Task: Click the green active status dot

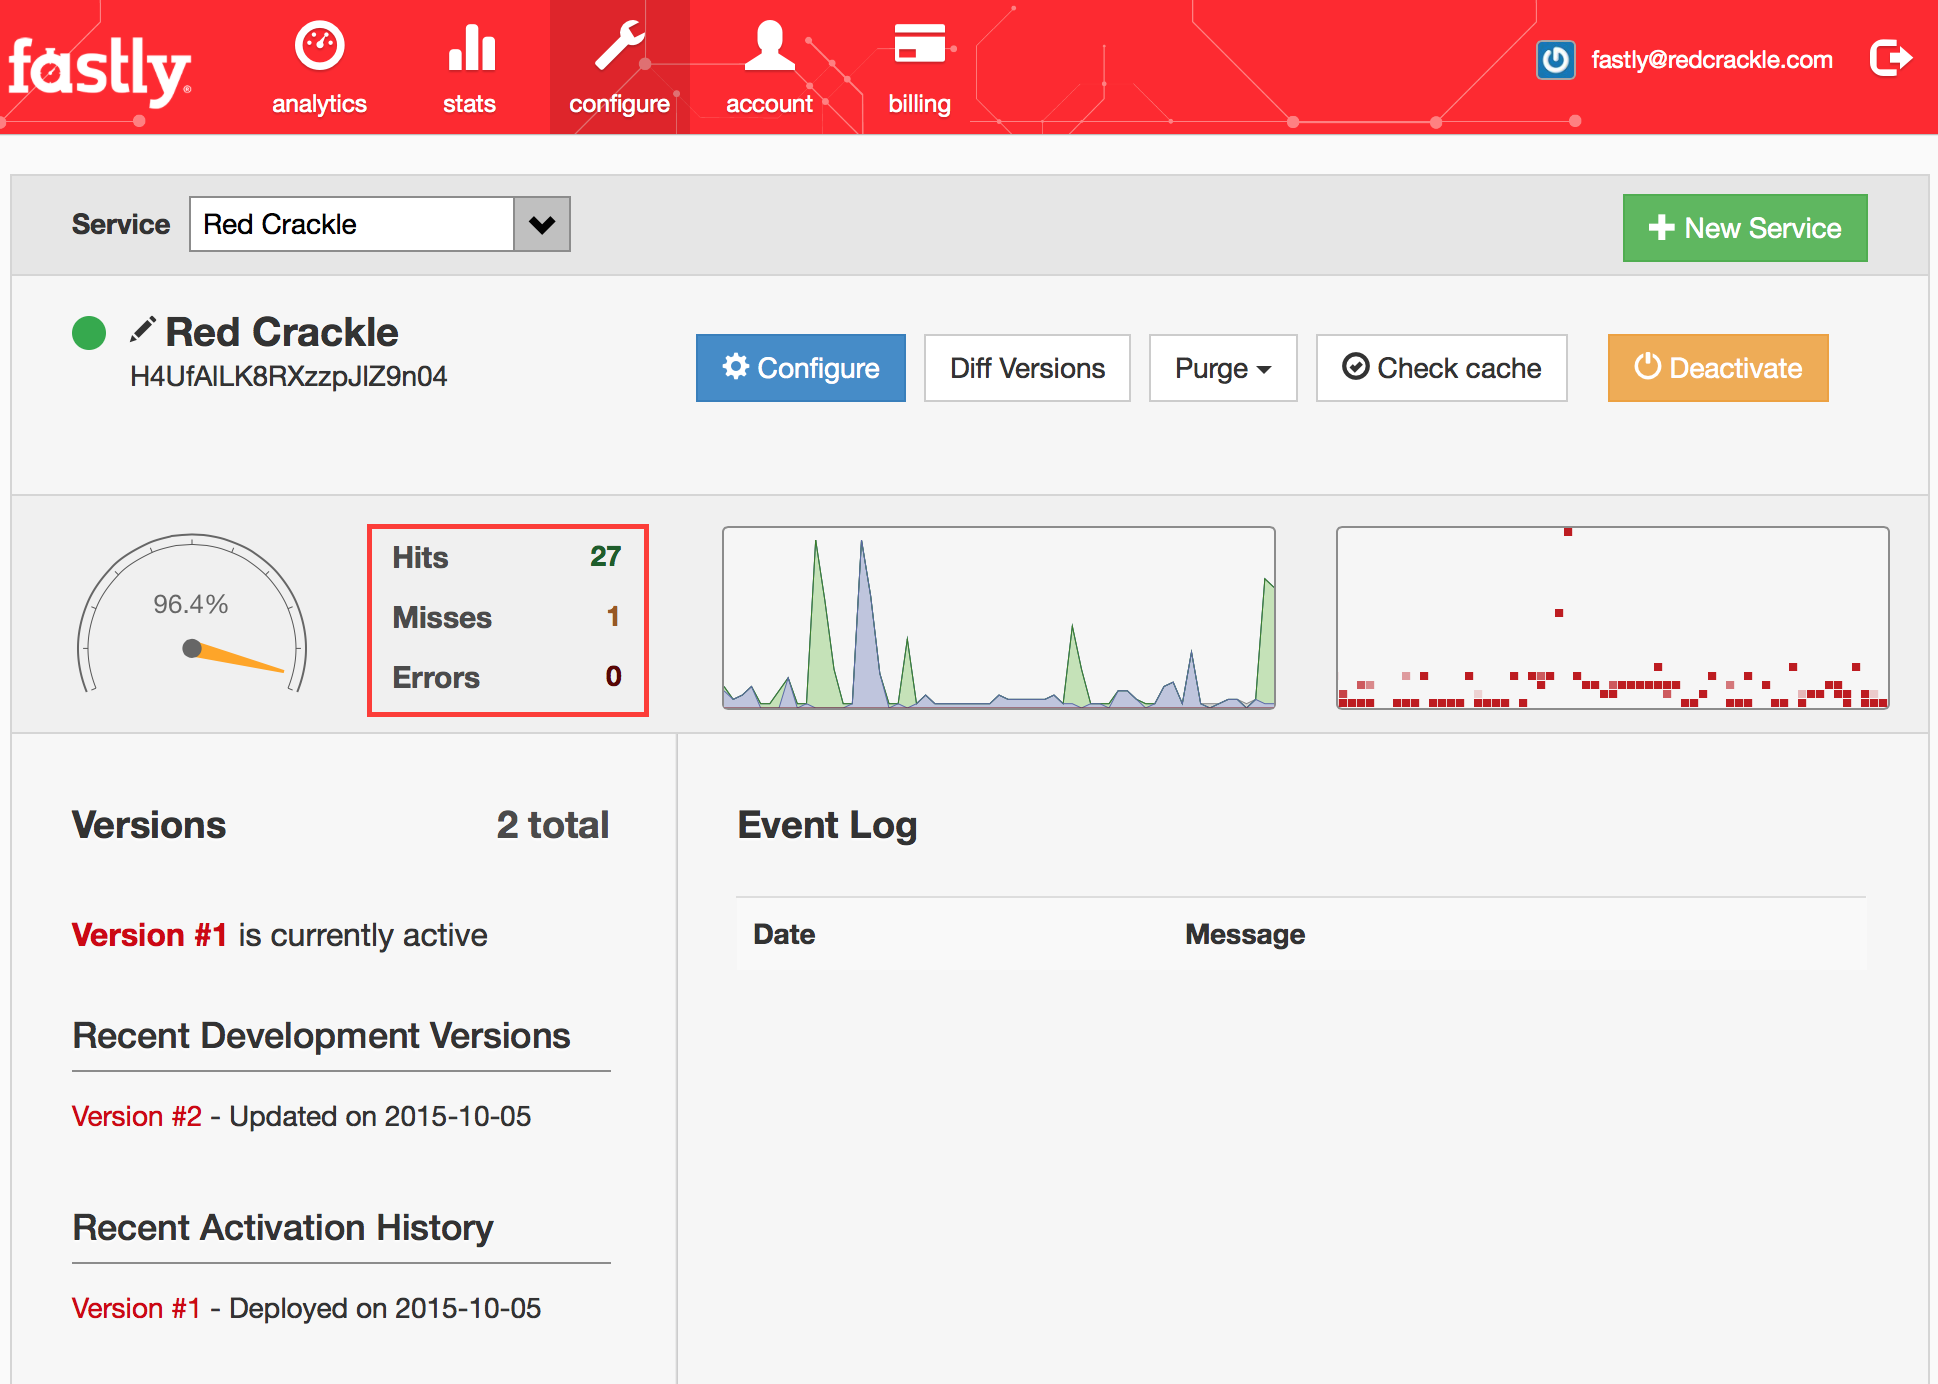Action: pos(89,332)
